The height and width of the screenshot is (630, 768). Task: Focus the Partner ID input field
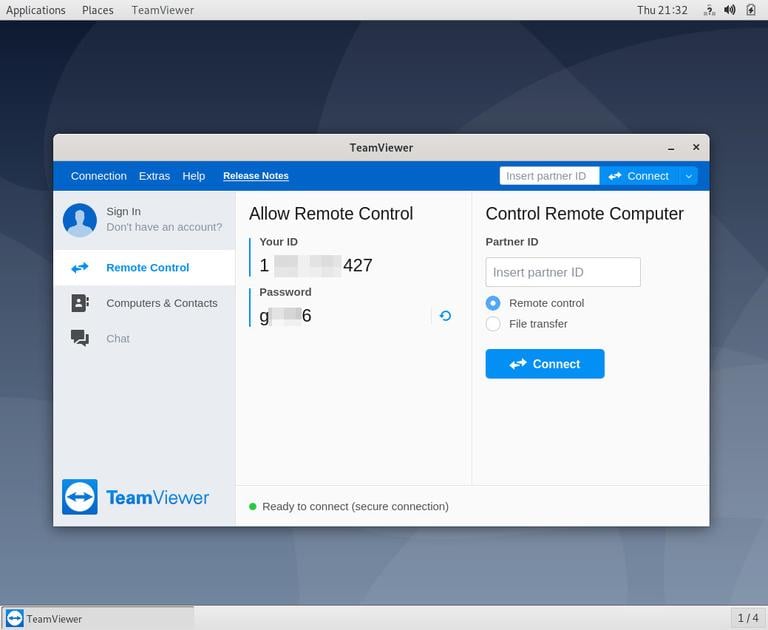point(563,272)
